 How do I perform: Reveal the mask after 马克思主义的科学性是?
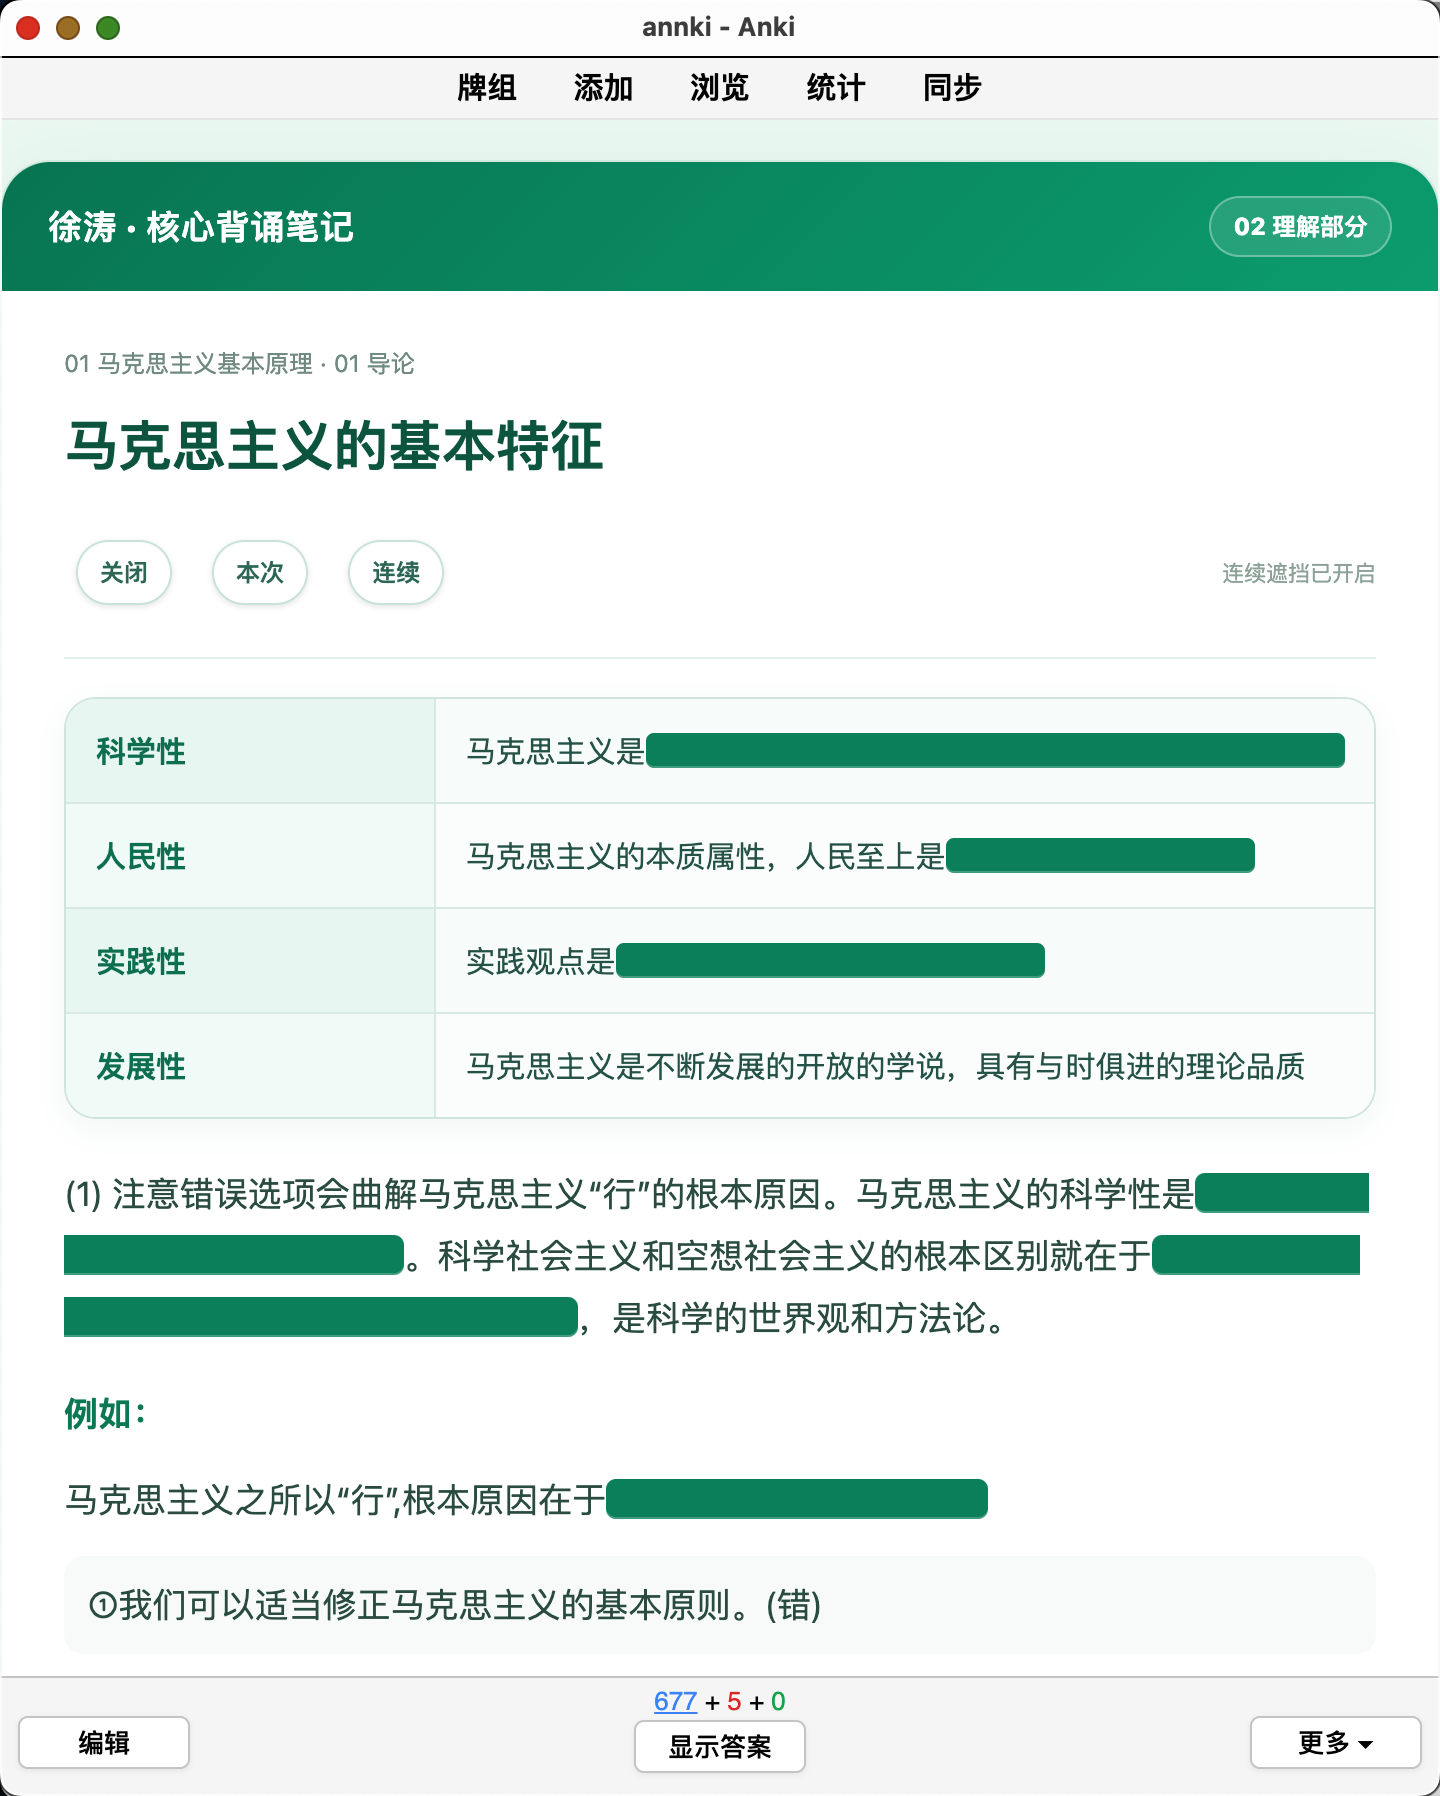(1282, 1193)
